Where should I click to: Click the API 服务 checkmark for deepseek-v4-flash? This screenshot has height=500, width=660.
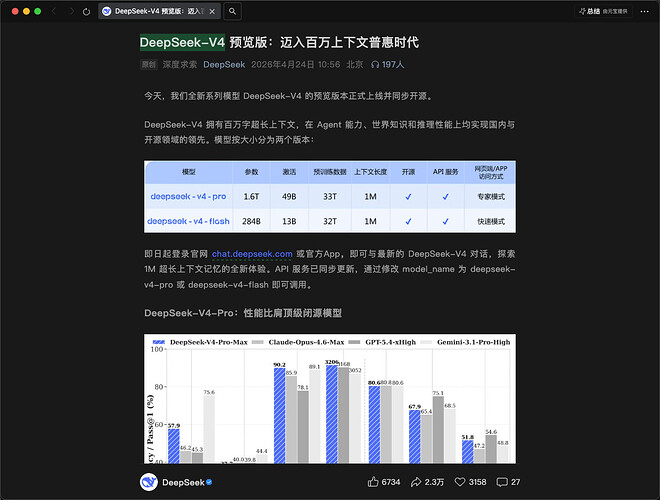[x=445, y=221]
